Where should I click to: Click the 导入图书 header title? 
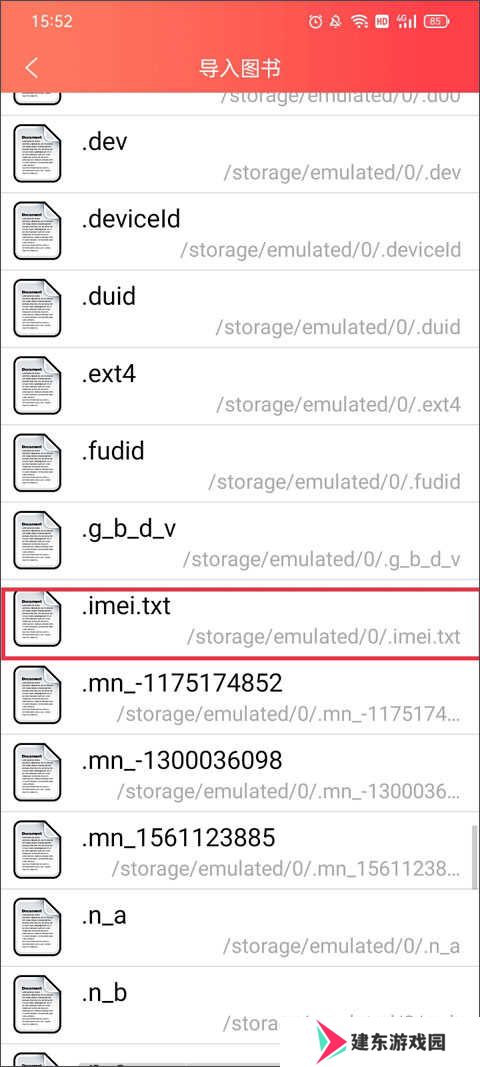tap(240, 68)
